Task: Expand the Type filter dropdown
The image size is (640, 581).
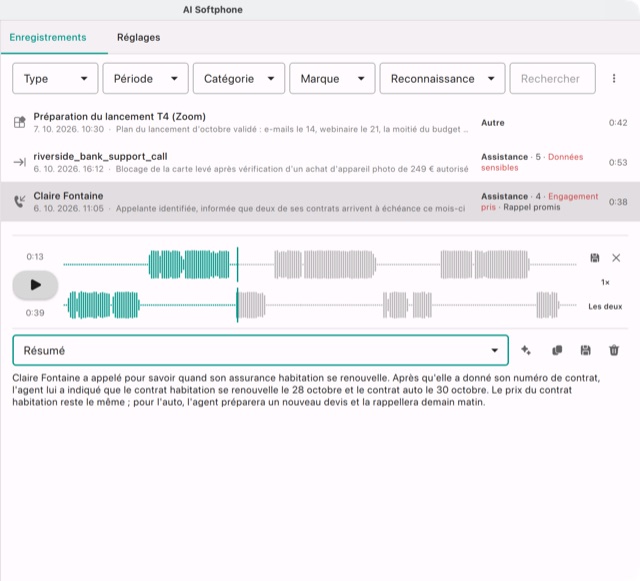Action: [x=55, y=78]
